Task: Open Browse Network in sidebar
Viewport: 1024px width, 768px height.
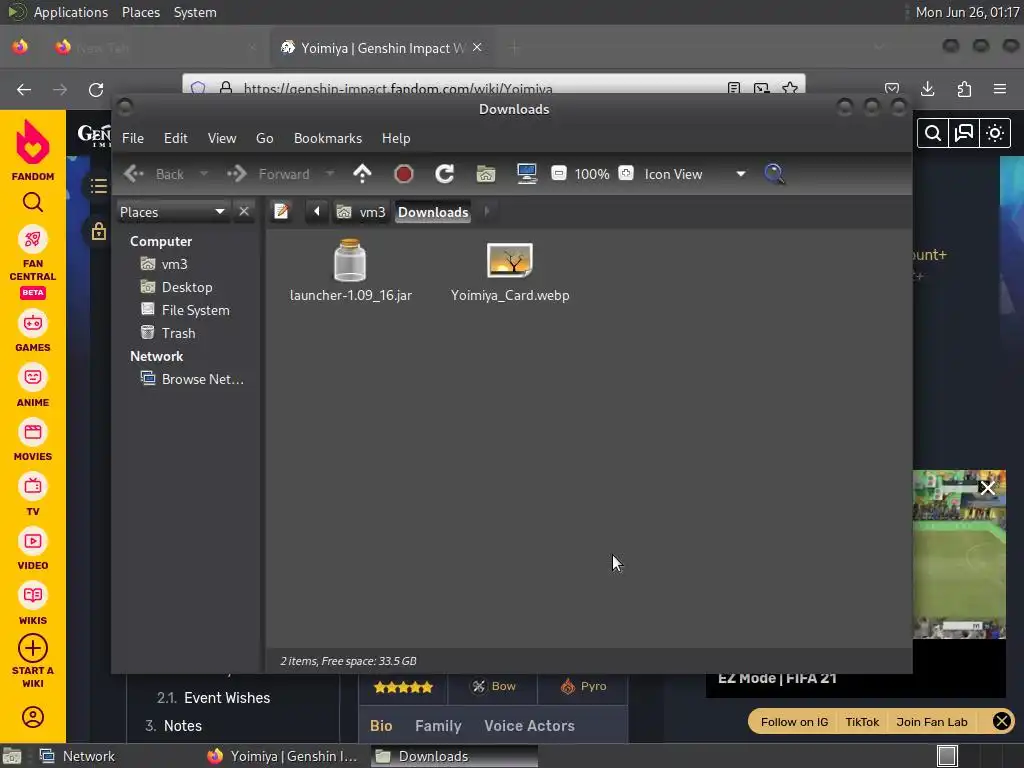Action: point(192,379)
